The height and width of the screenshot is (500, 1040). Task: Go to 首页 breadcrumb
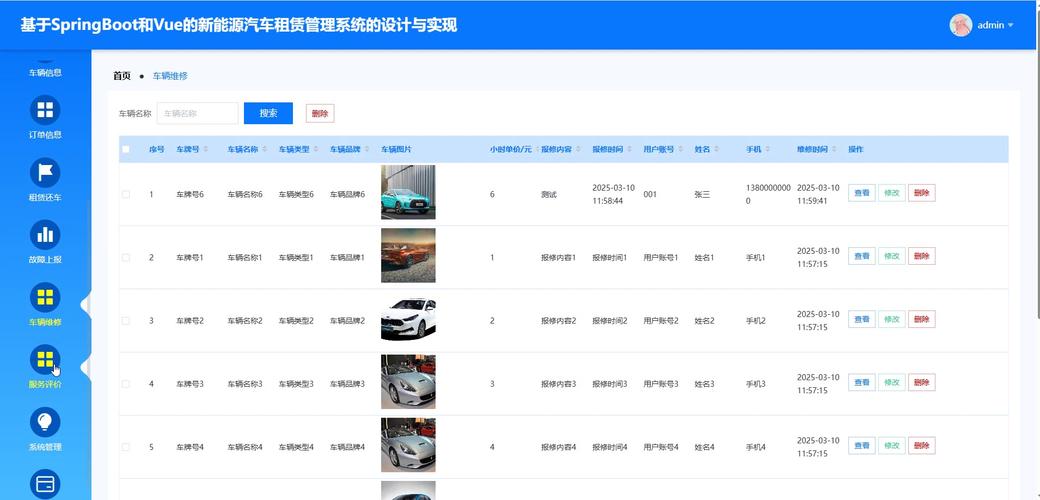(x=122, y=76)
